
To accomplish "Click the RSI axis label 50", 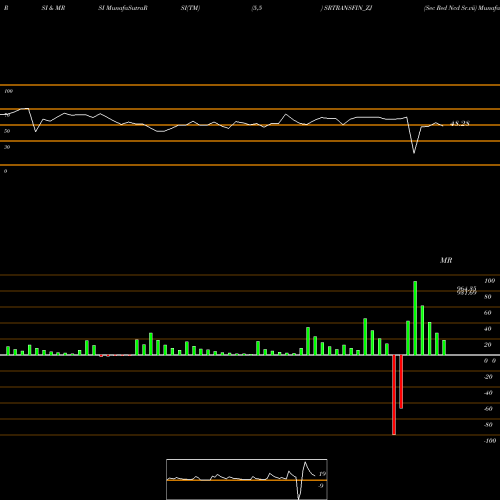I will (7, 131).
